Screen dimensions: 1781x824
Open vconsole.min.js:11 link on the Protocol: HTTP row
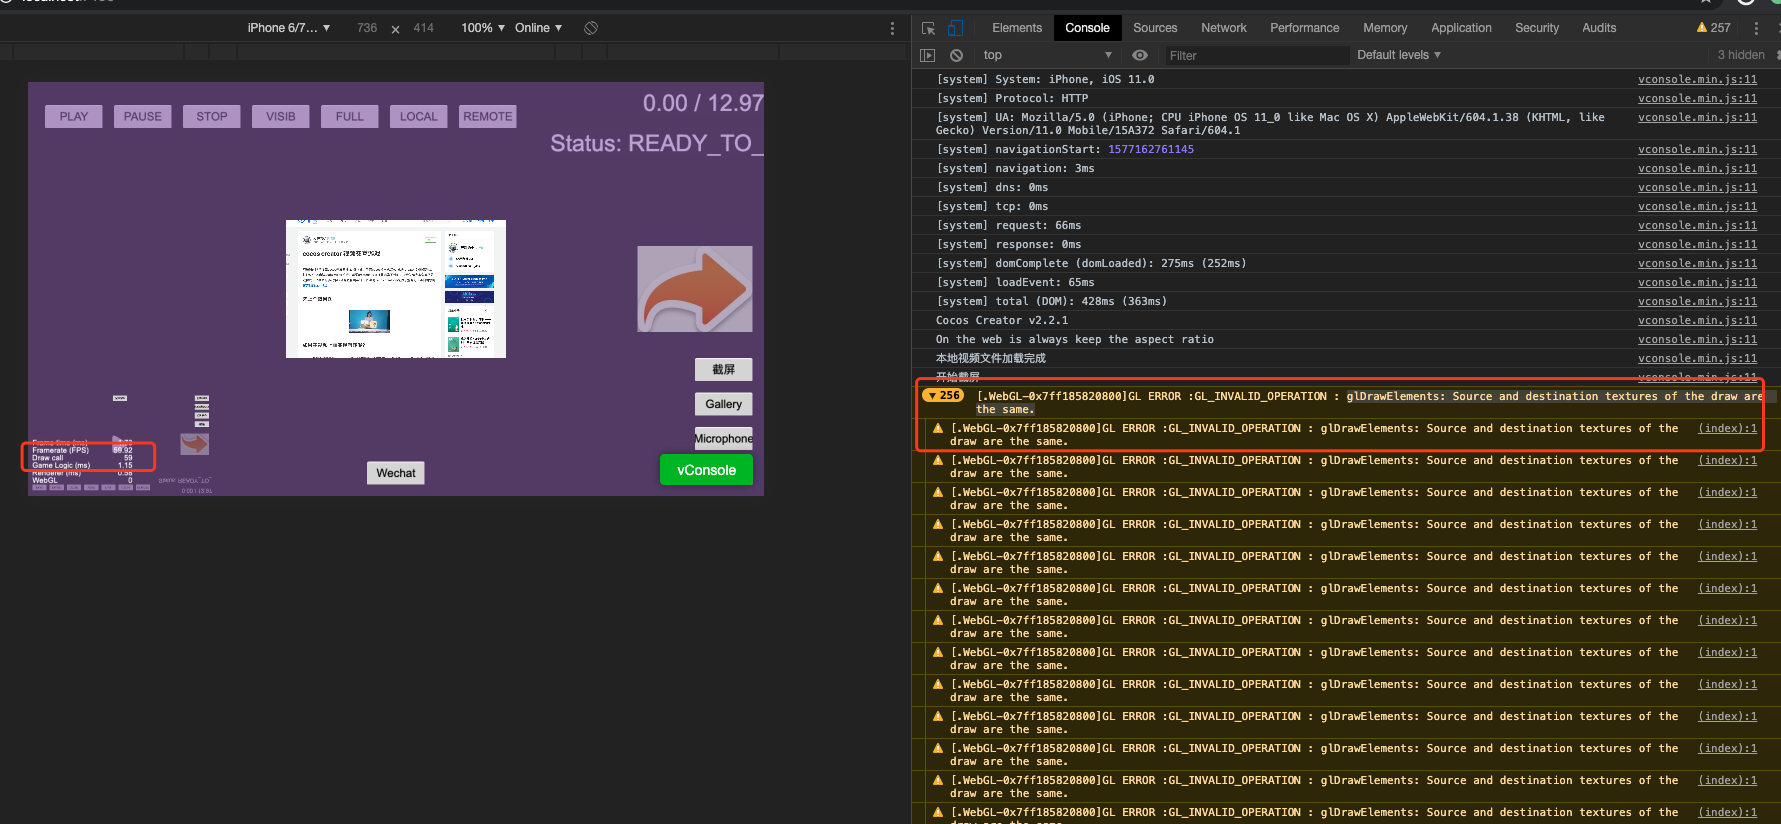[1697, 99]
